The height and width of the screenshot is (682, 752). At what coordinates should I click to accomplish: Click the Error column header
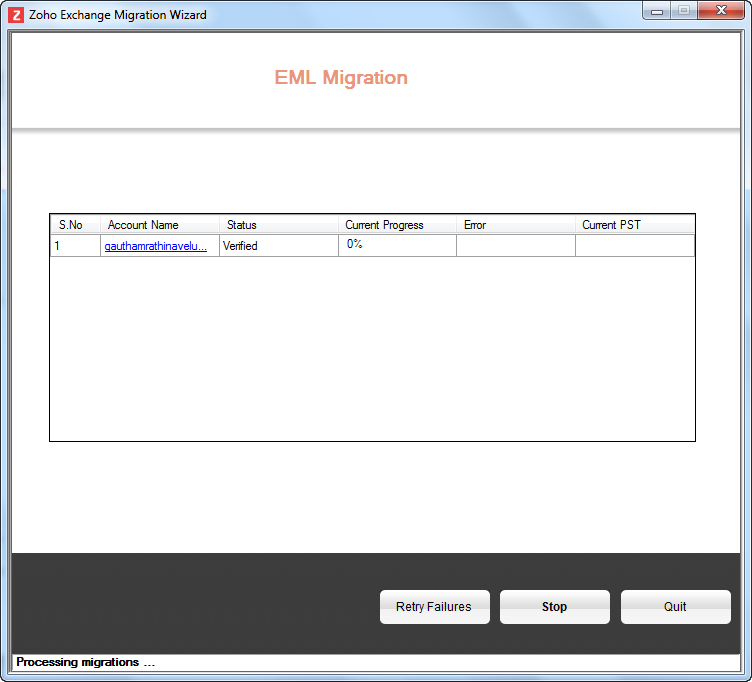[x=516, y=225]
